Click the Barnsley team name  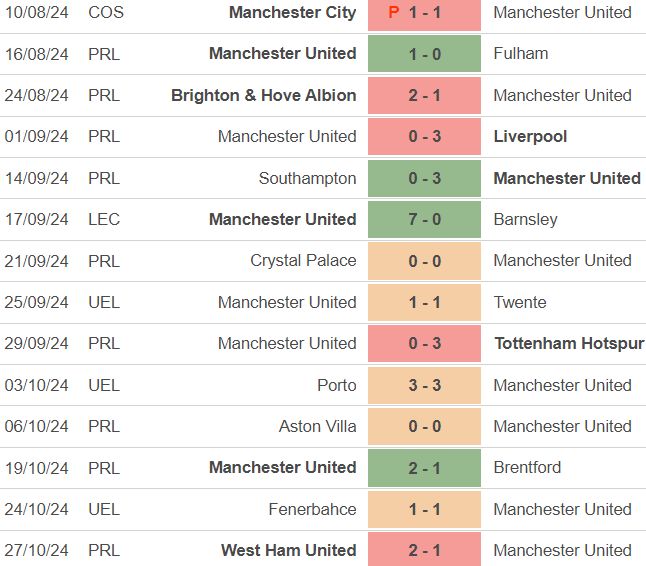525,220
